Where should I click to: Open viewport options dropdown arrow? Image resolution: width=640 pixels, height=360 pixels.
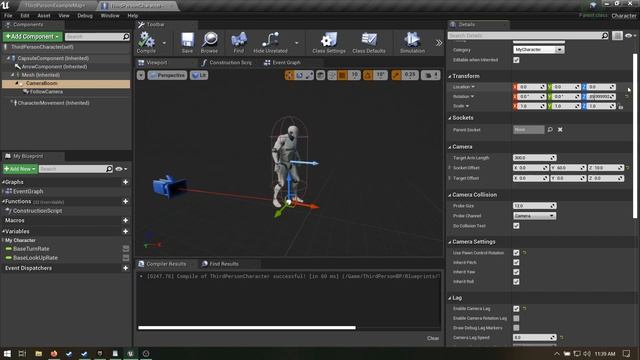141,75
